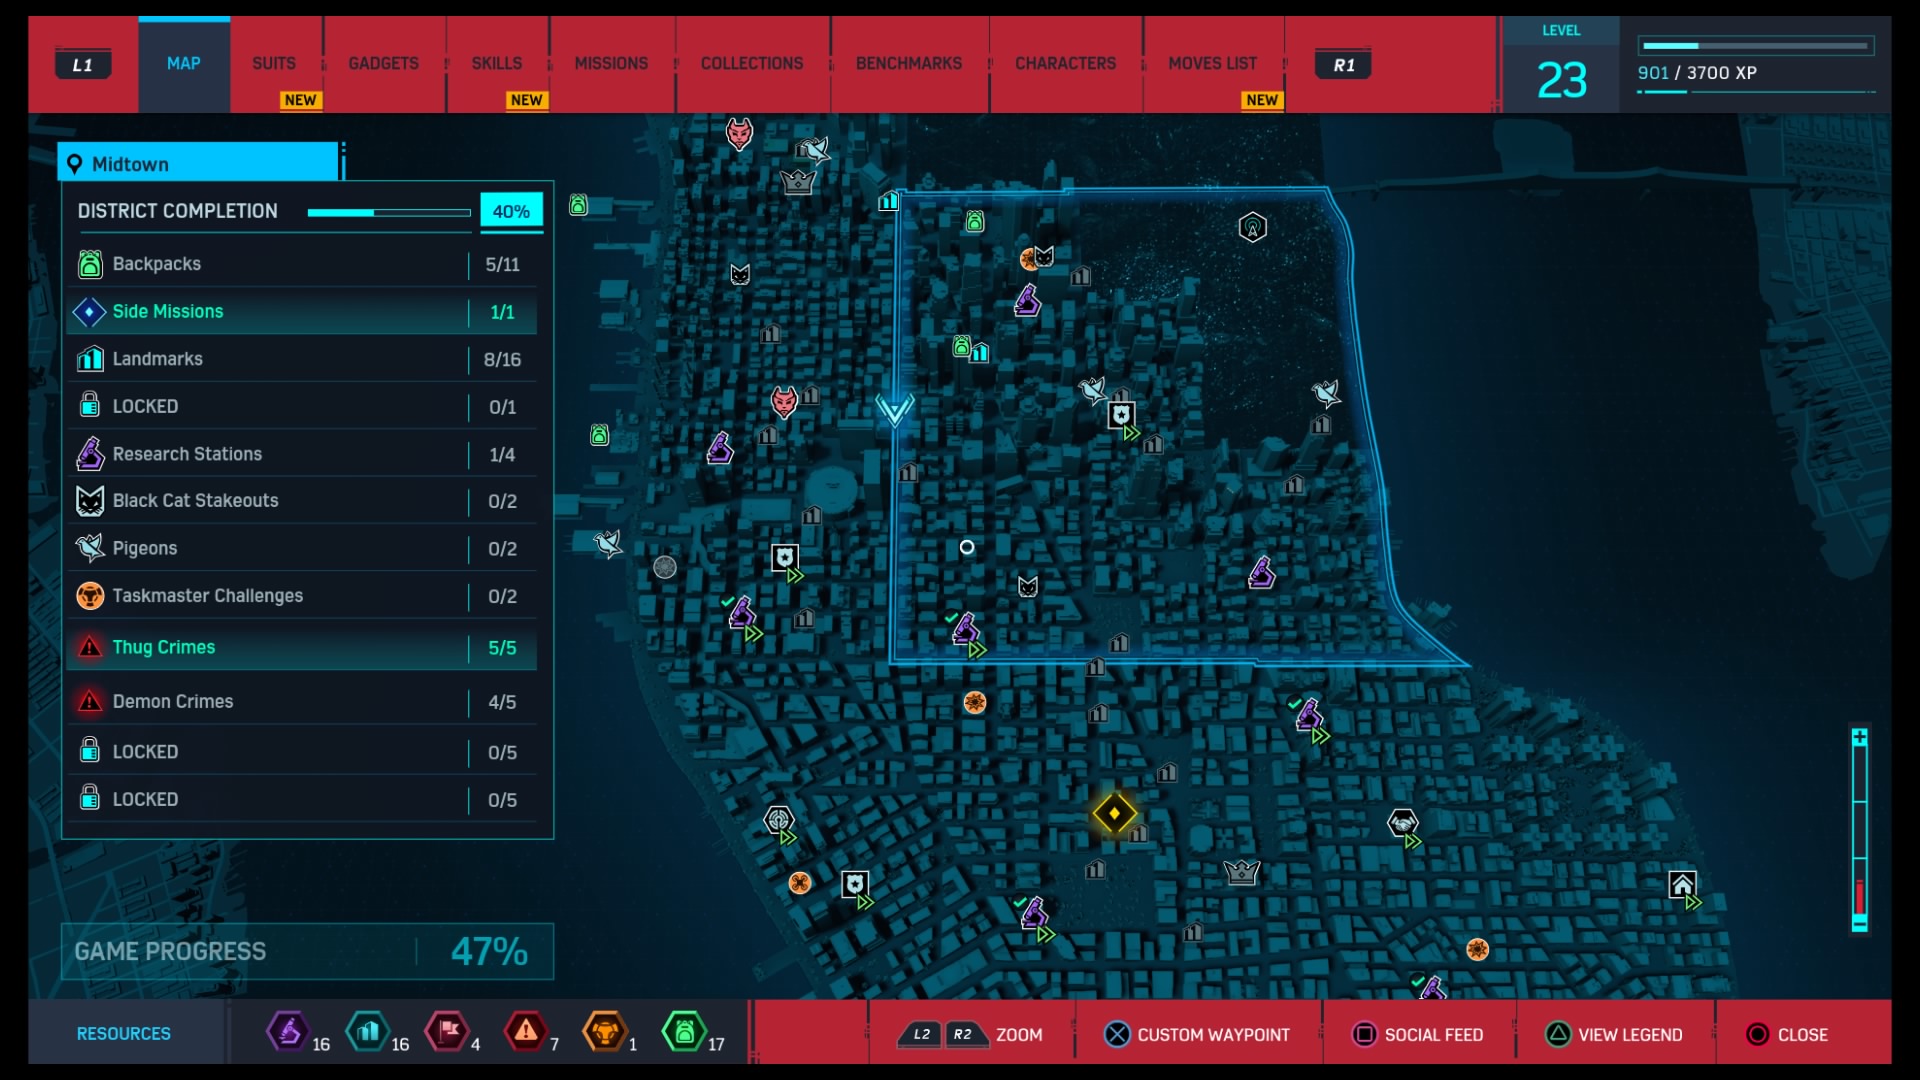The image size is (1920, 1080).
Task: Click the Game Progress 47% panel
Action: click(x=307, y=951)
